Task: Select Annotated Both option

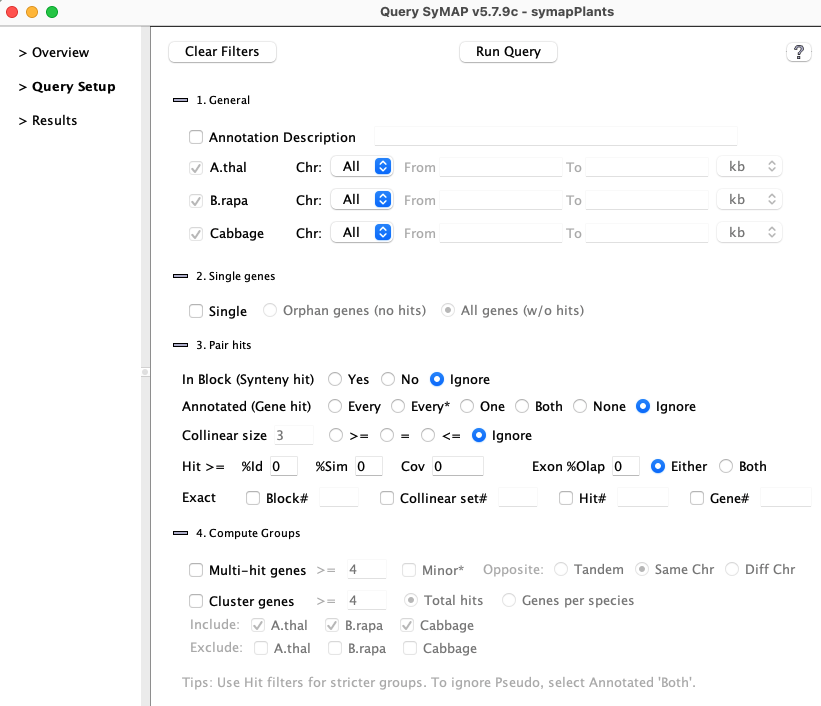Action: (522, 406)
